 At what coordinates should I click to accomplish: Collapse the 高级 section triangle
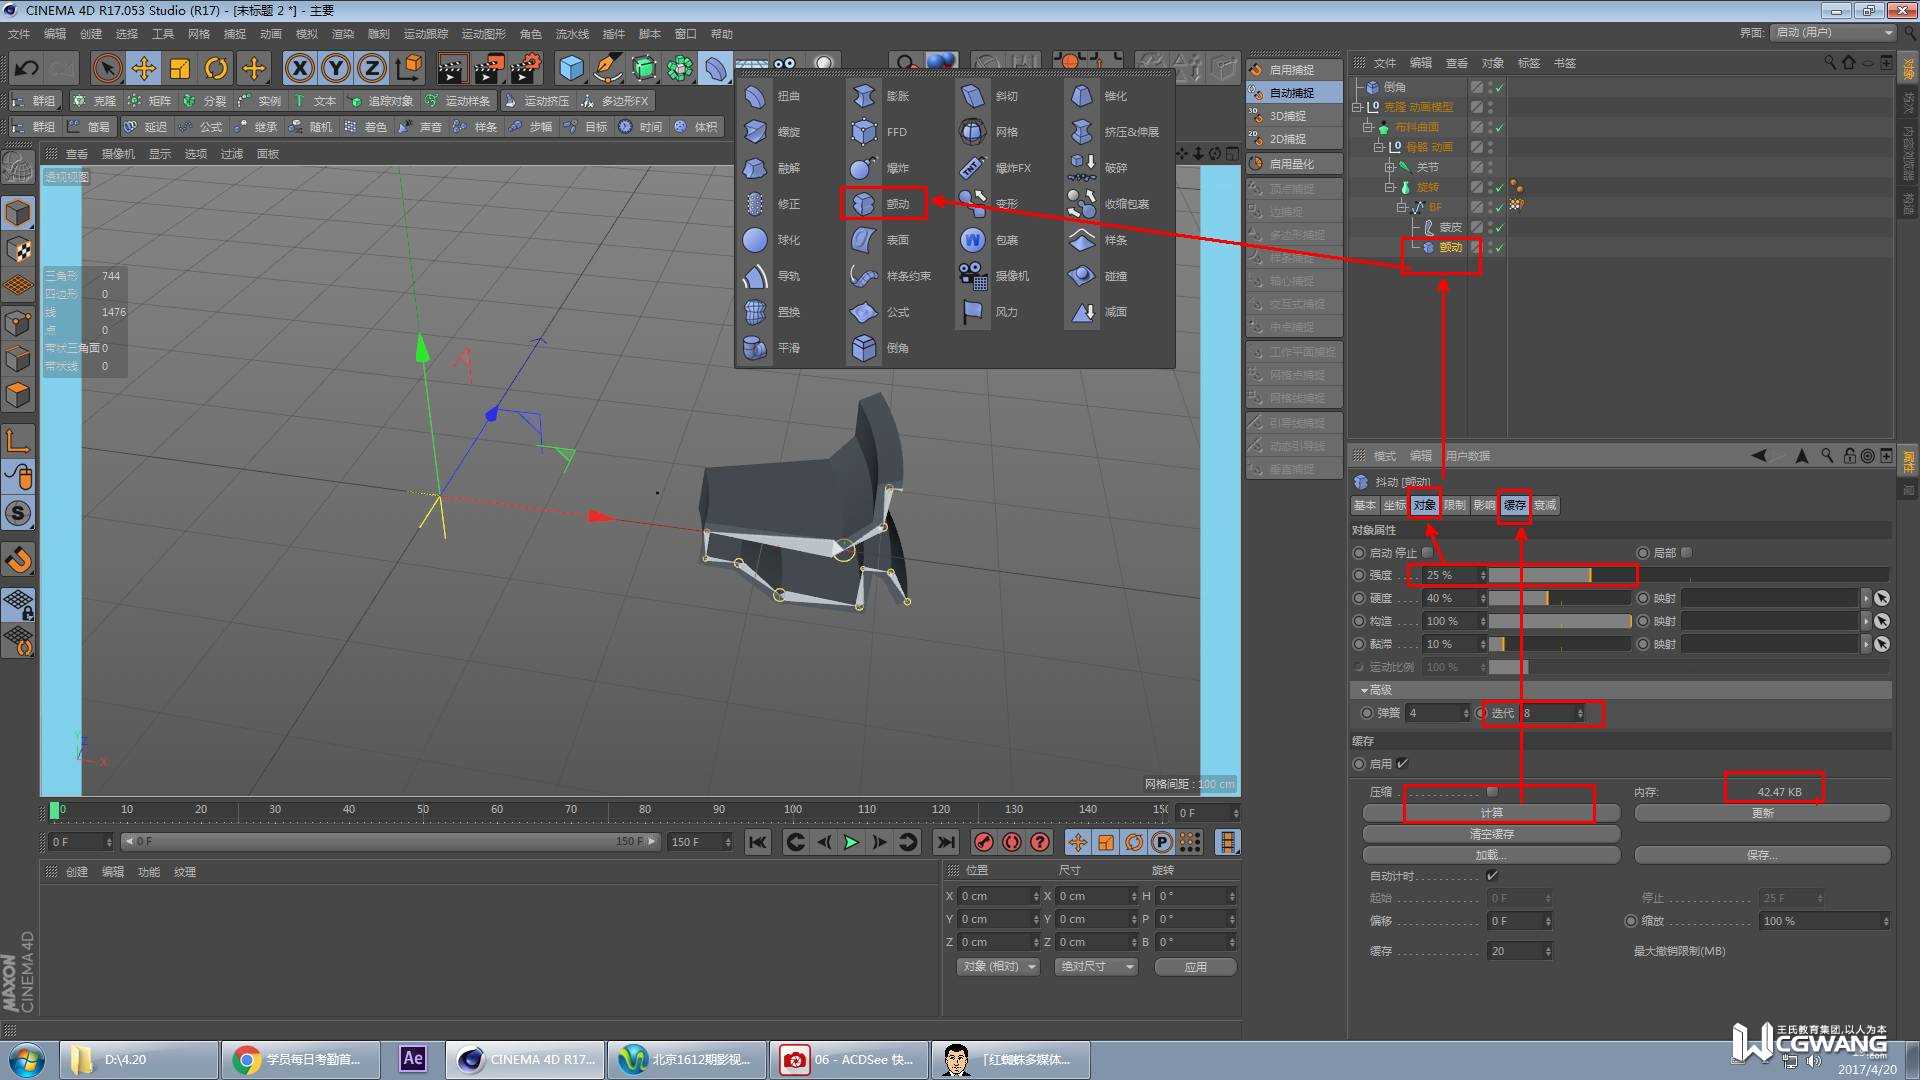1363,690
